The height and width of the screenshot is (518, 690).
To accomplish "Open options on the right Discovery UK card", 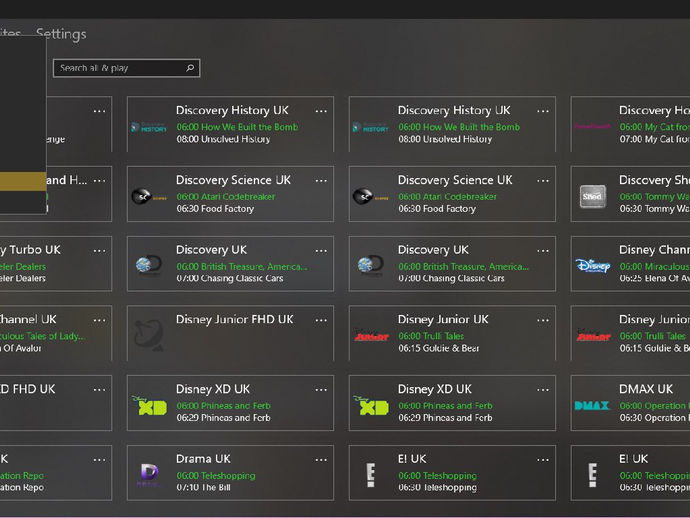I will pos(543,250).
